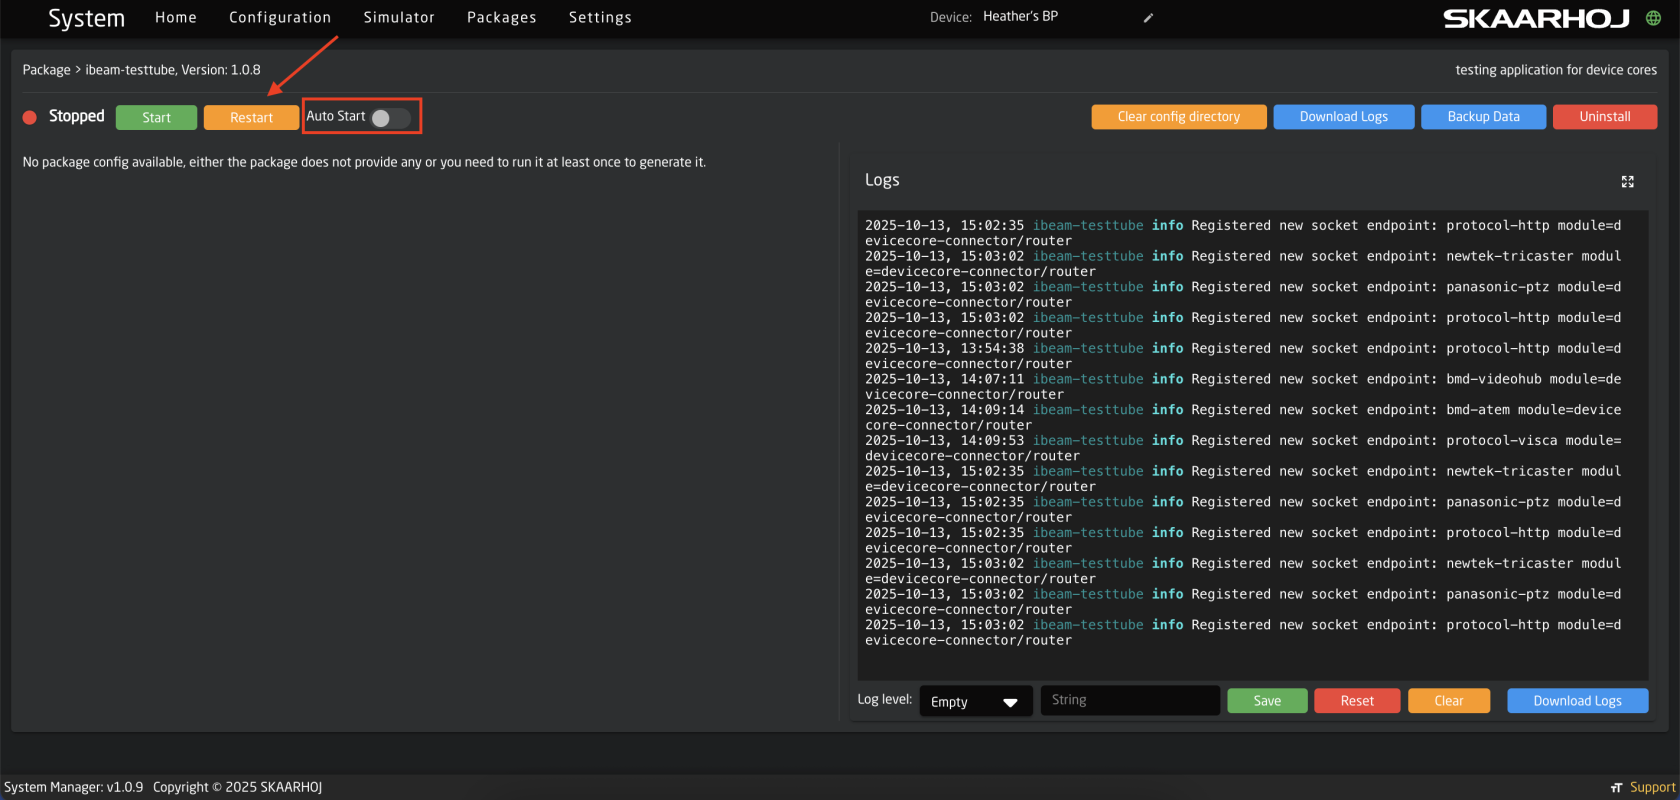Click the Backup Data button
1680x800 pixels.
[x=1483, y=117]
